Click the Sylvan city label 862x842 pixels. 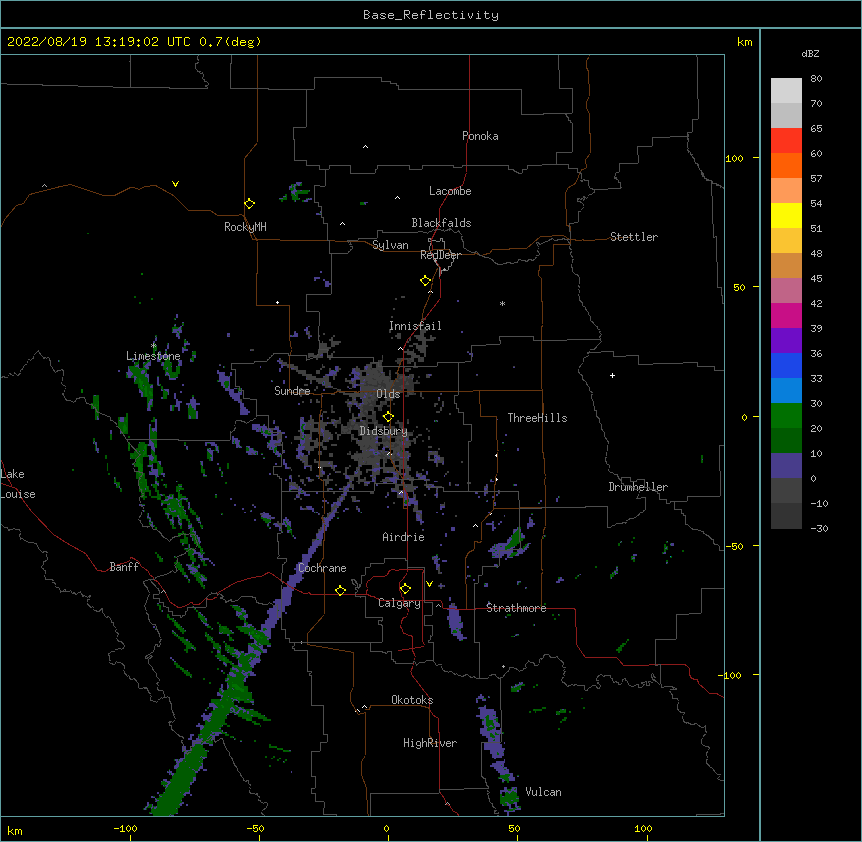pyautogui.click(x=390, y=245)
